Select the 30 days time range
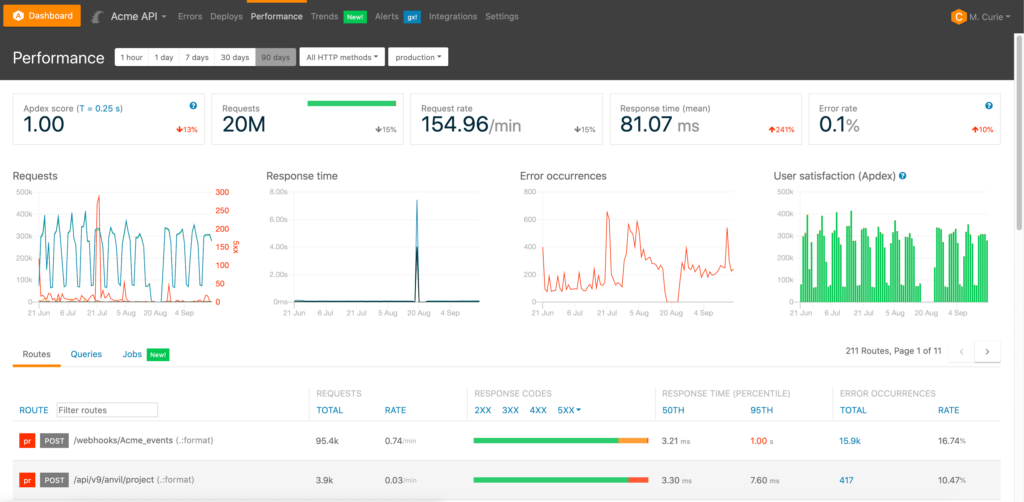Image resolution: width=1024 pixels, height=502 pixels. click(235, 58)
